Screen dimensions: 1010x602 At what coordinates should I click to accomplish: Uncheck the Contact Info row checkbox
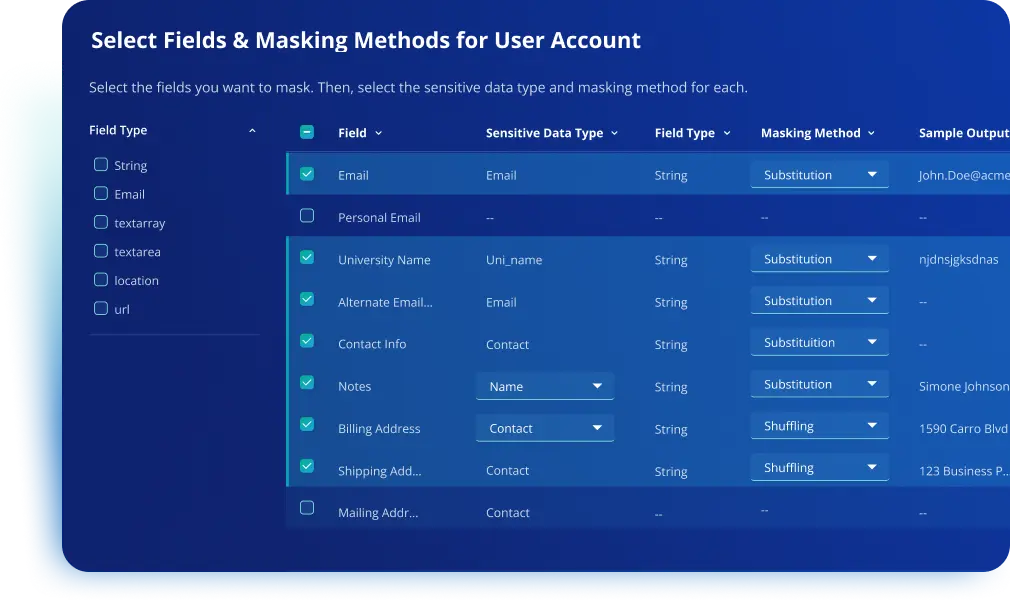click(x=307, y=341)
